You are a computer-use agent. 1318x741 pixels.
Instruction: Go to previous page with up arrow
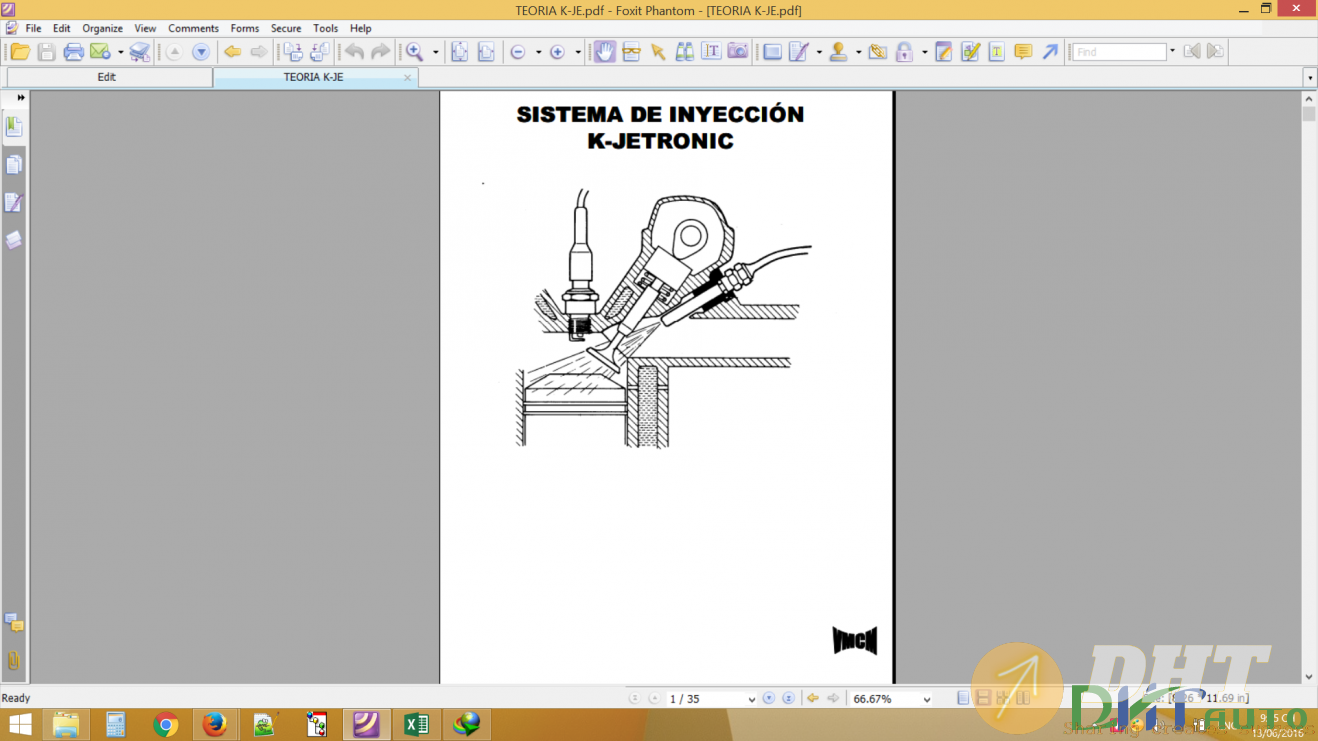174,52
